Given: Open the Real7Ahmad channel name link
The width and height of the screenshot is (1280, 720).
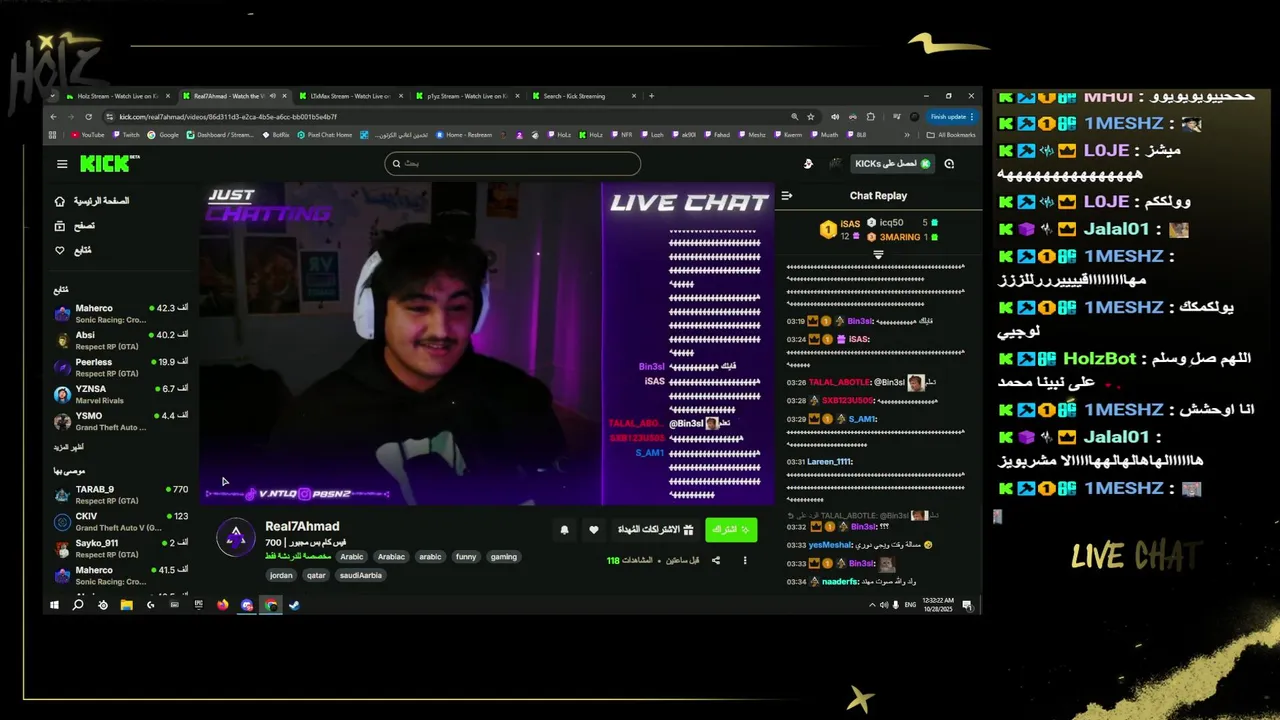Looking at the screenshot, I should pos(302,526).
